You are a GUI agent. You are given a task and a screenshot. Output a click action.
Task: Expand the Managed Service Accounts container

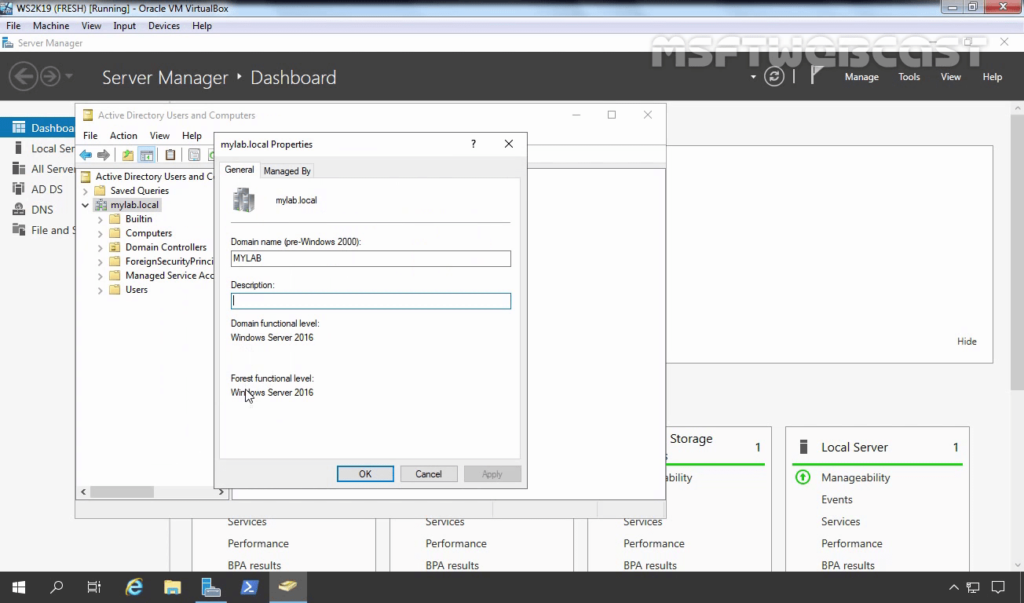tap(100, 276)
